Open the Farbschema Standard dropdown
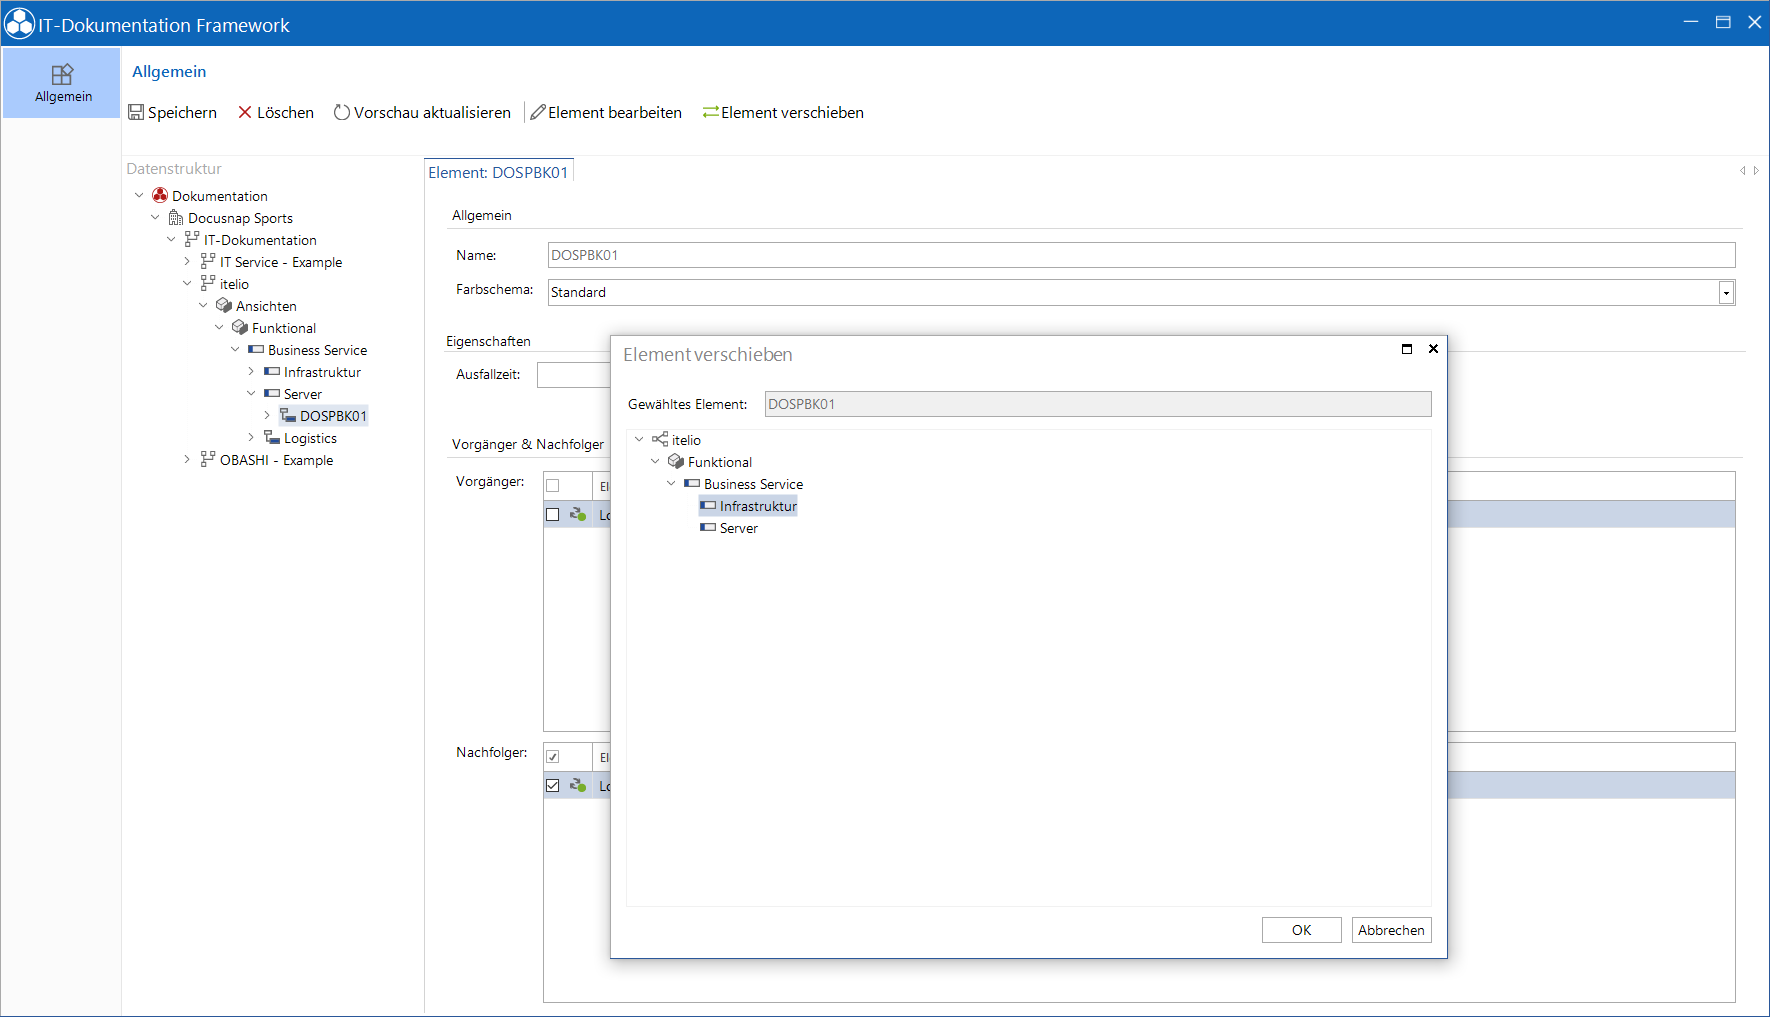 [x=1726, y=292]
